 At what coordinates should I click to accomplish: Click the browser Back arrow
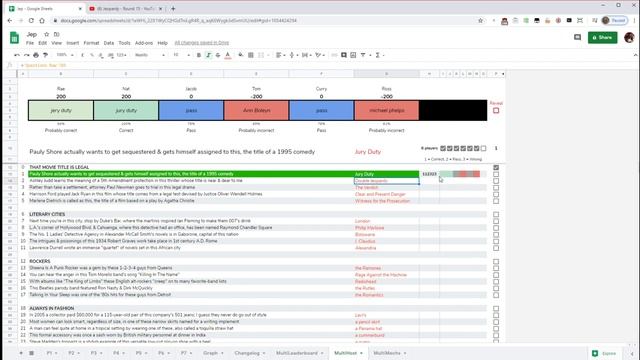click(10, 20)
